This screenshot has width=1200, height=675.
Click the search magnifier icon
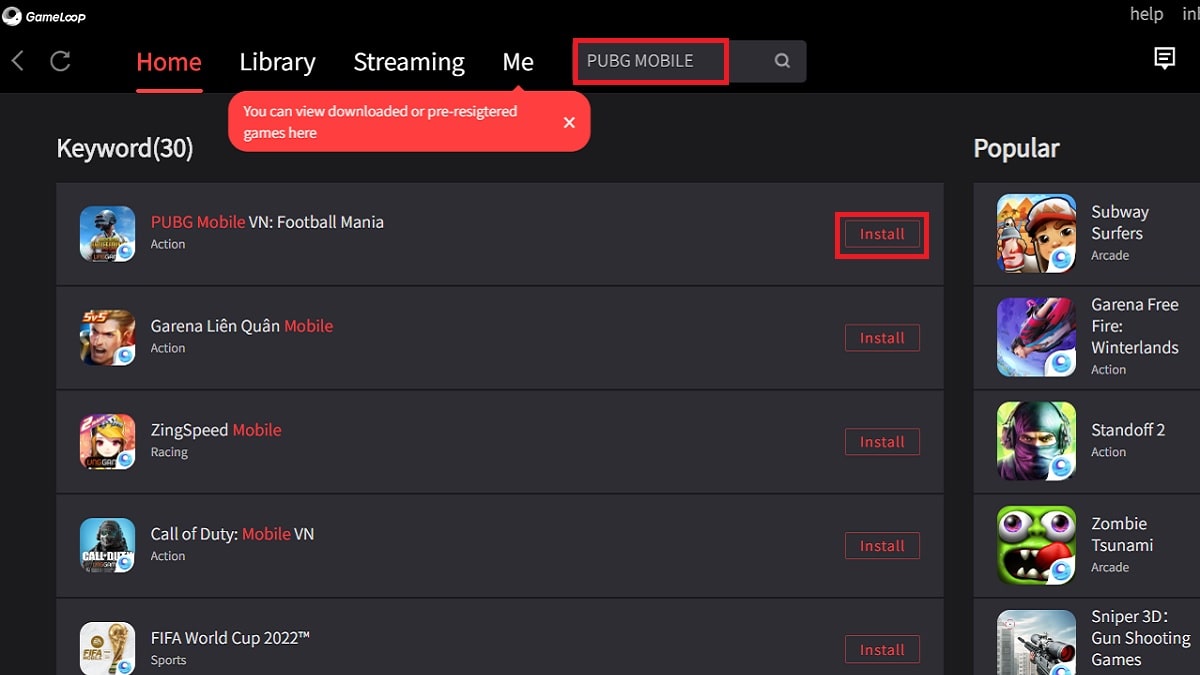pos(782,61)
